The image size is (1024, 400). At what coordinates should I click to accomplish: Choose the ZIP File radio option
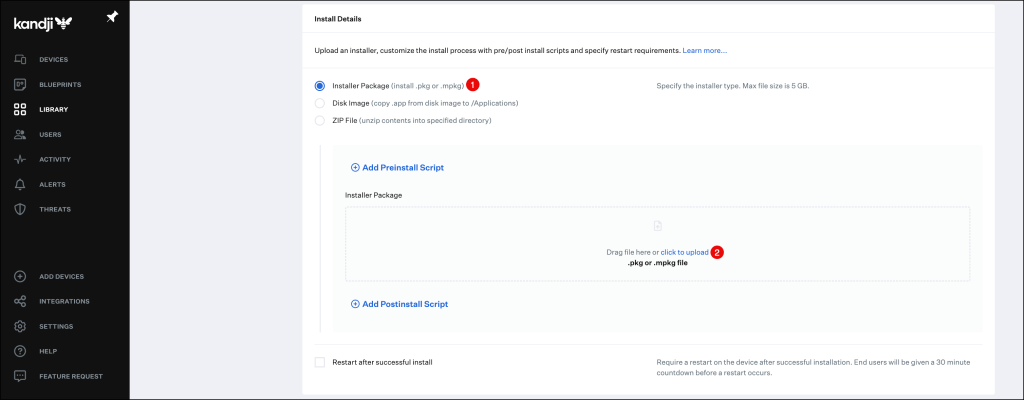[320, 120]
